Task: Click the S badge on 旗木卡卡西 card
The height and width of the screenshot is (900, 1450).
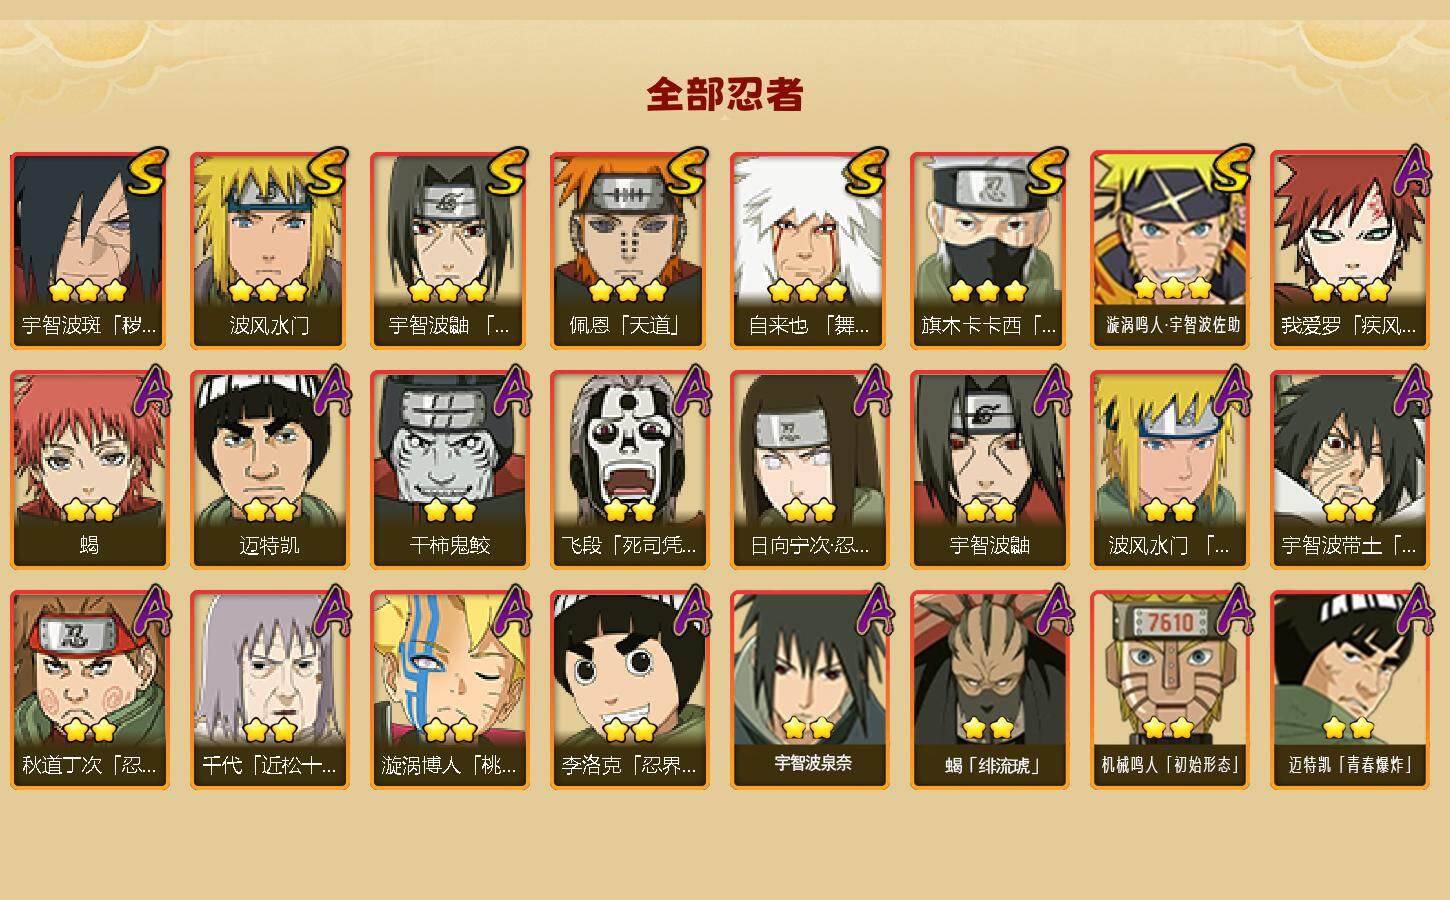Action: coord(1045,173)
